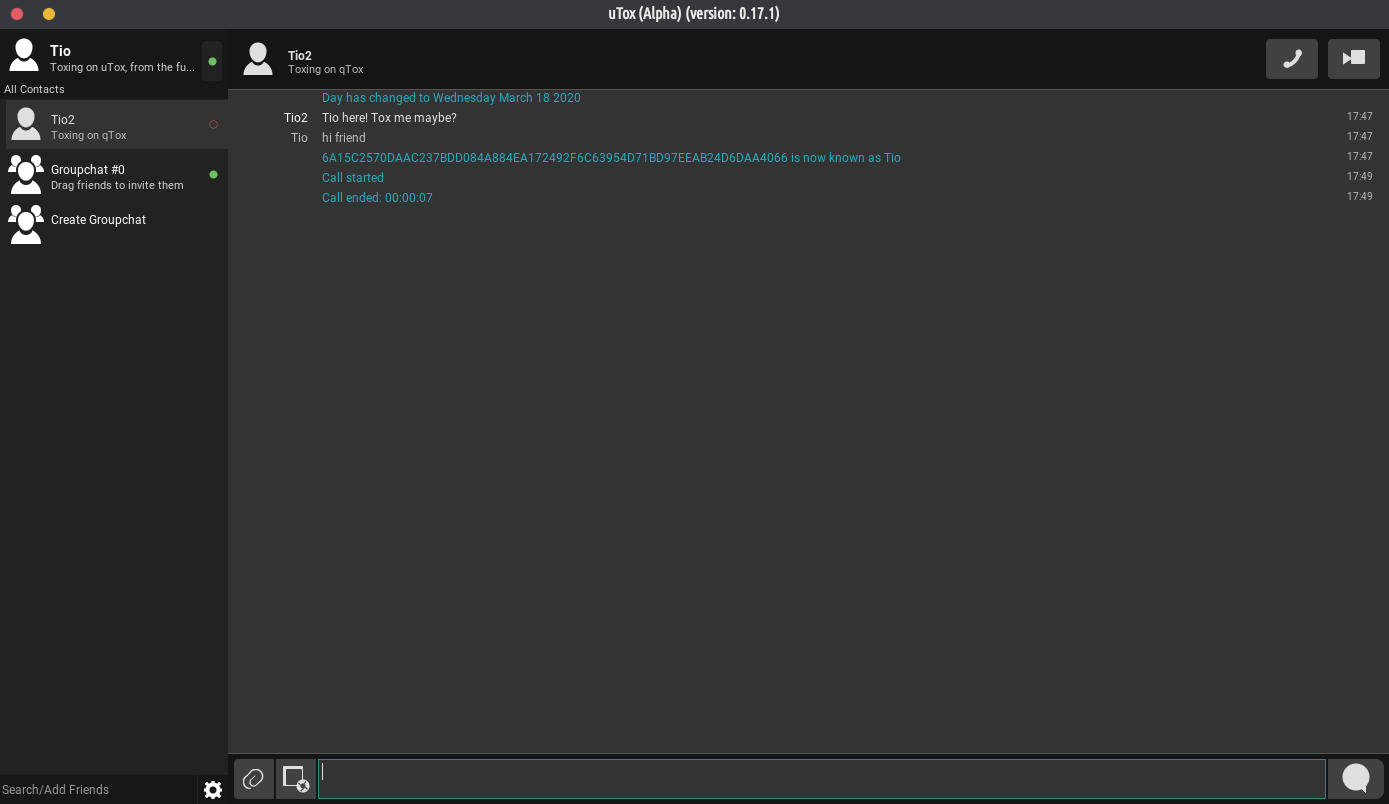Click the Tio2 name in the chat header

[x=300, y=56]
